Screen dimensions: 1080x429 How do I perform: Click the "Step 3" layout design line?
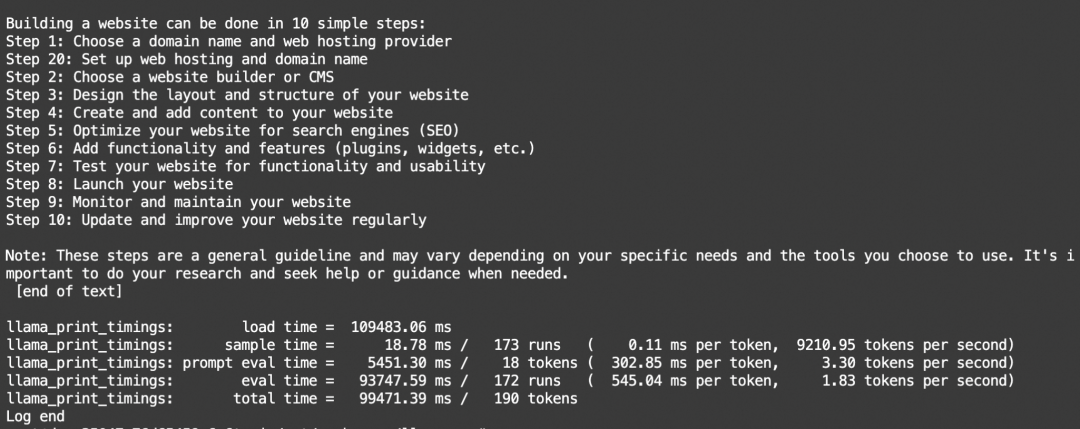pyautogui.click(x=236, y=95)
